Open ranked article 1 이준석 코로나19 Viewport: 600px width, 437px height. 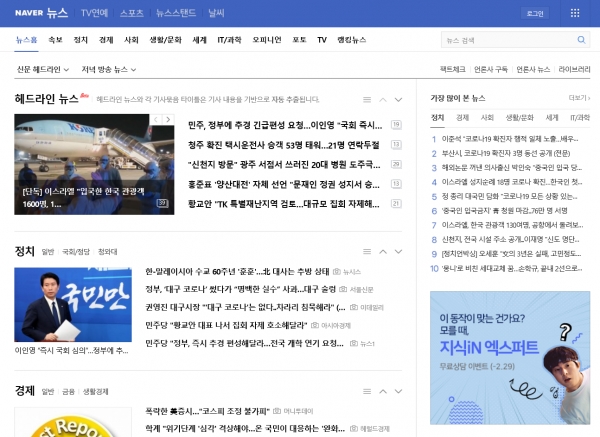pyautogui.click(x=510, y=139)
